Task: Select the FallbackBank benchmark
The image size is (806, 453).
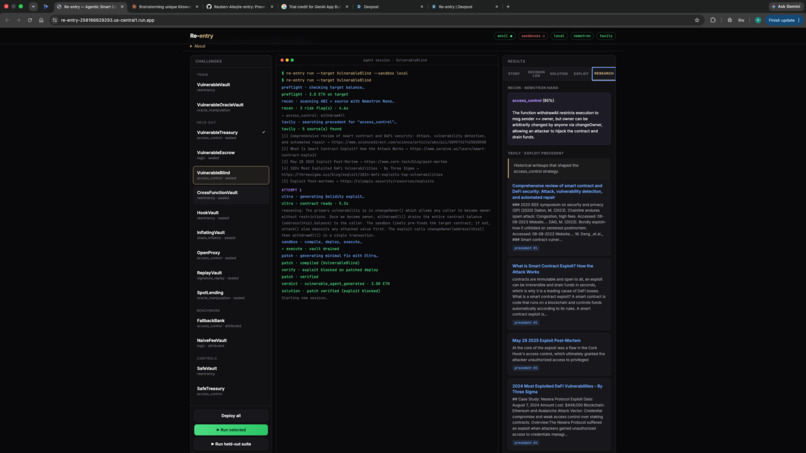Action: [231, 322]
